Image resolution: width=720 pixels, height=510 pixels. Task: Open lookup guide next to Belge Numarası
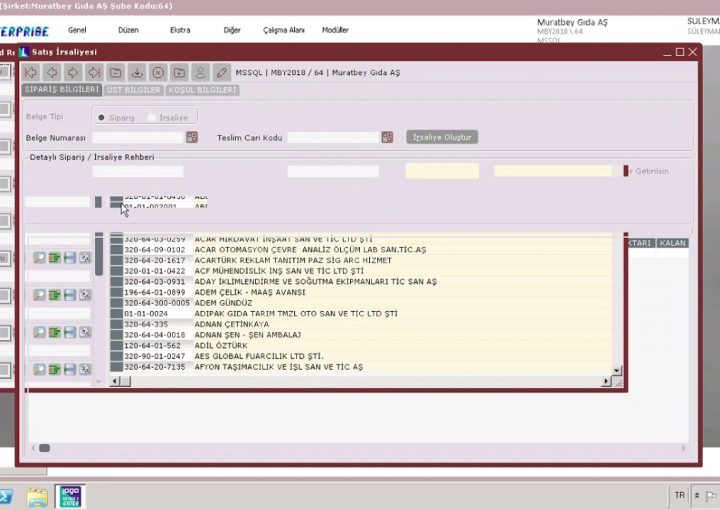point(192,137)
